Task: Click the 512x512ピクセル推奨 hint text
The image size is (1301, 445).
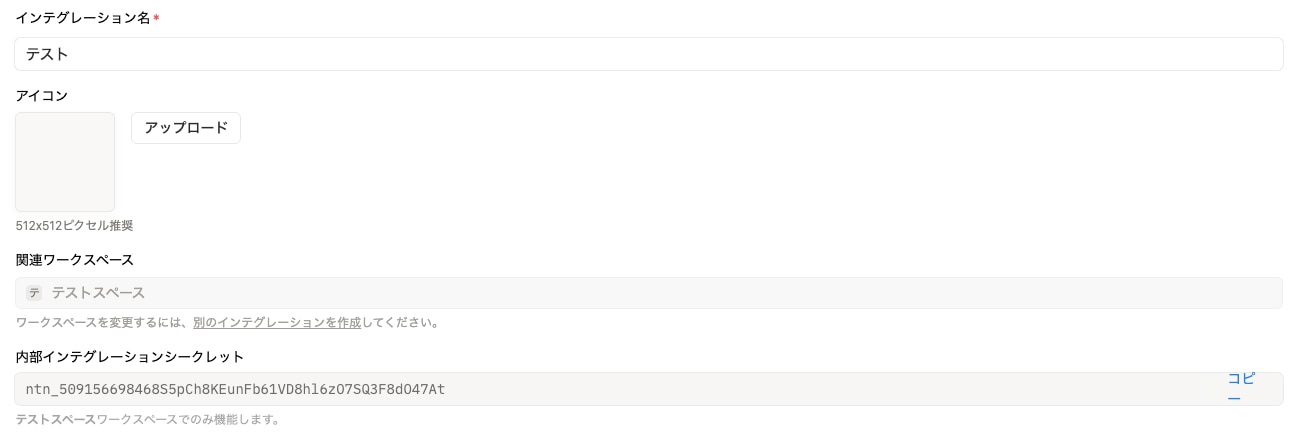Action: pos(74,226)
